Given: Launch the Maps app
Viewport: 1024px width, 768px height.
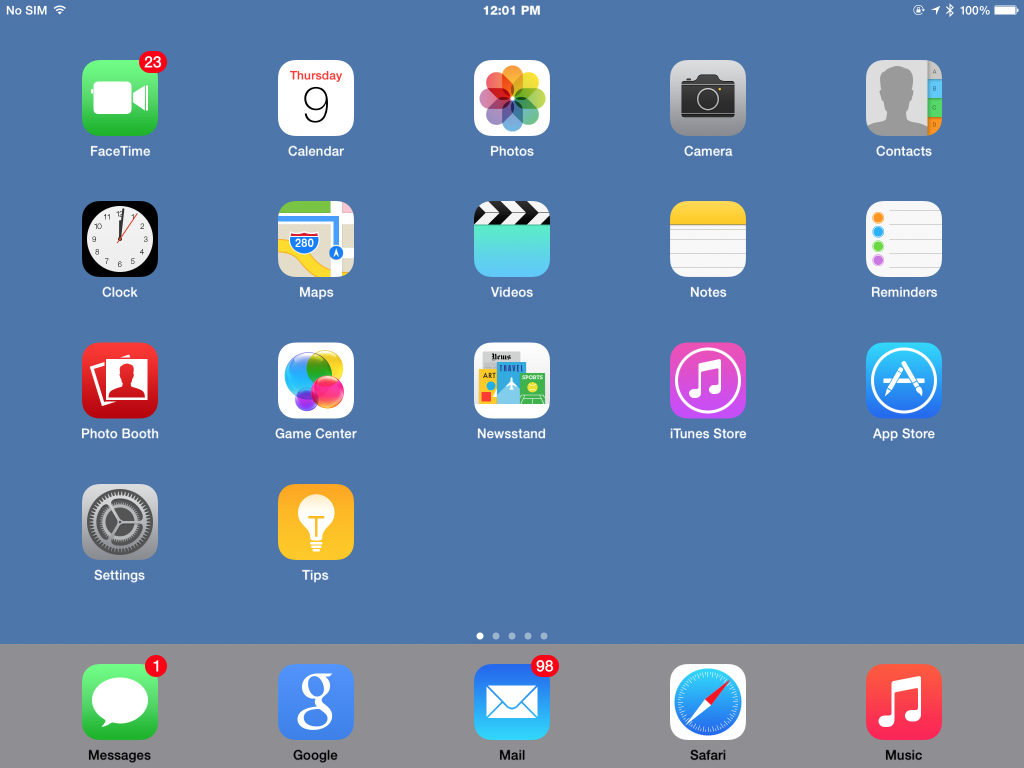Looking at the screenshot, I should click(x=315, y=239).
